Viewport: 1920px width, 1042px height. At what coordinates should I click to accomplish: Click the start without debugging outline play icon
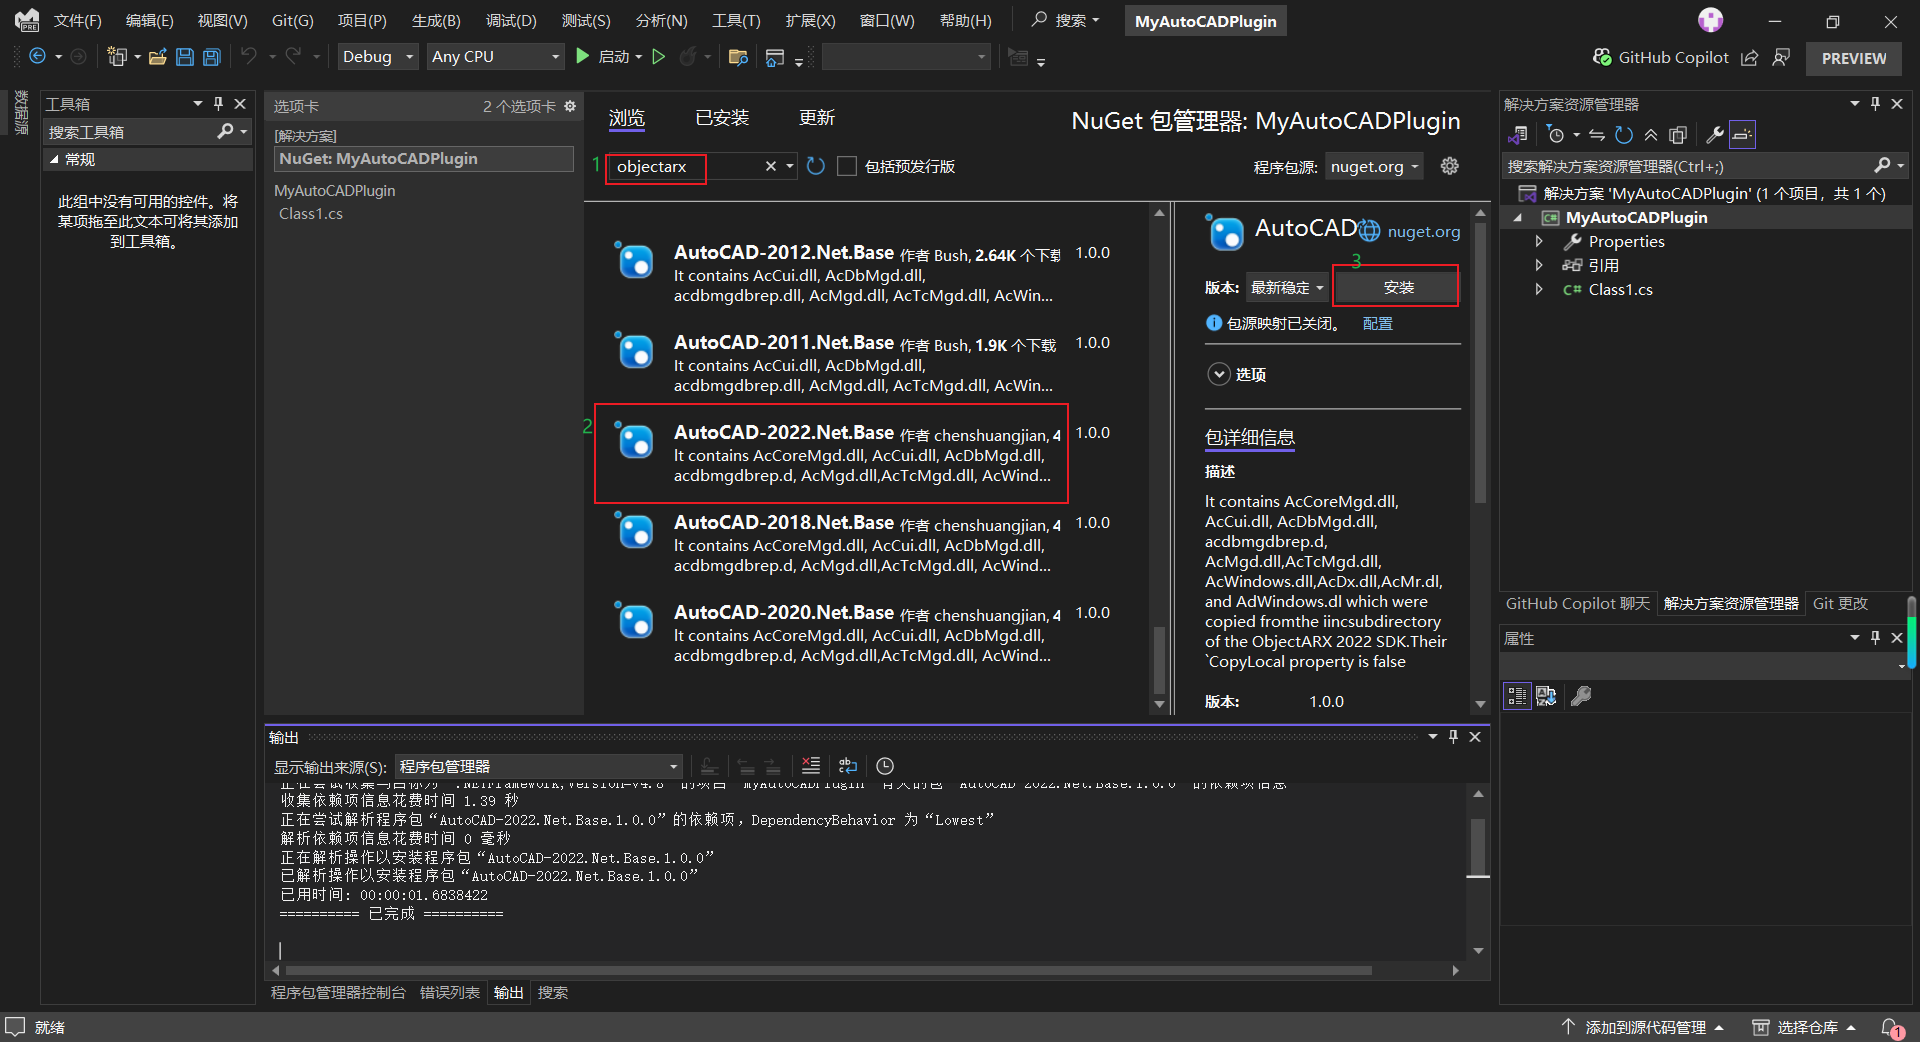coord(659,57)
